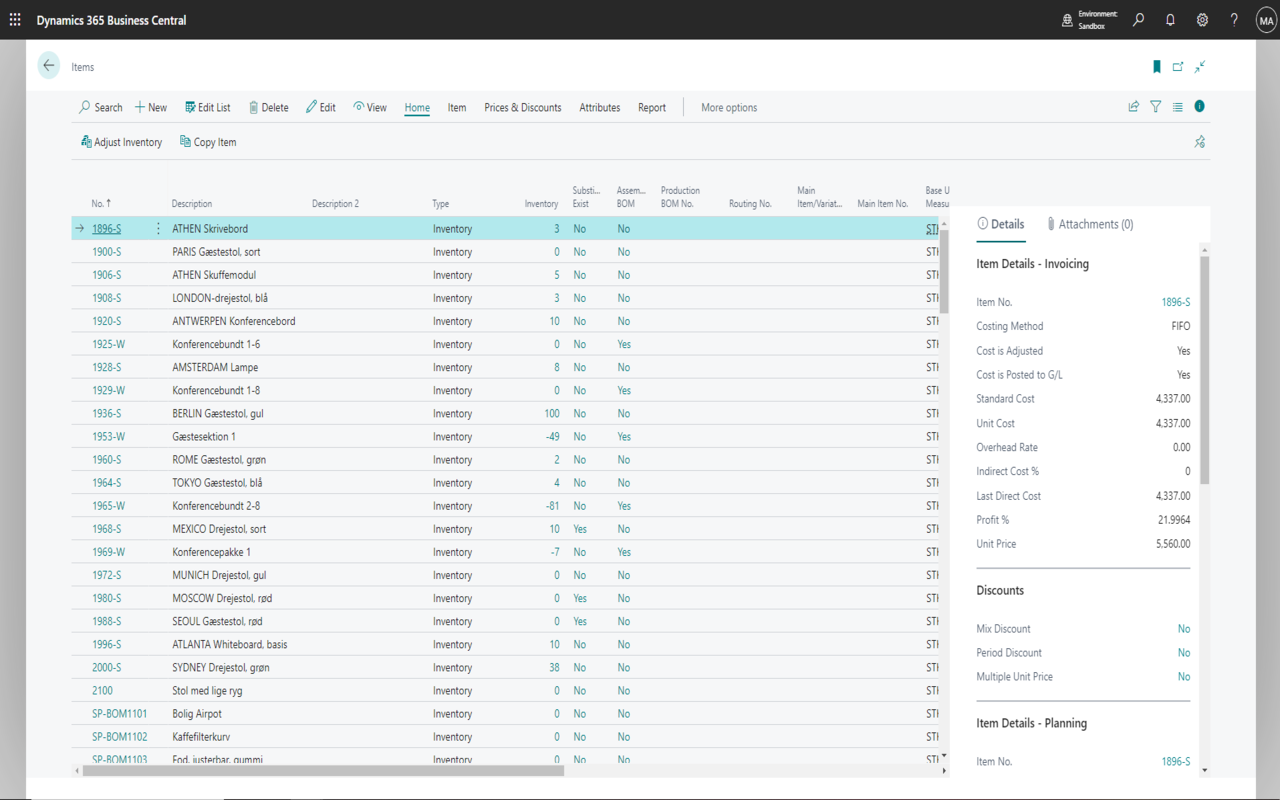Click the notifications bell icon
The image size is (1280, 800).
click(x=1170, y=20)
